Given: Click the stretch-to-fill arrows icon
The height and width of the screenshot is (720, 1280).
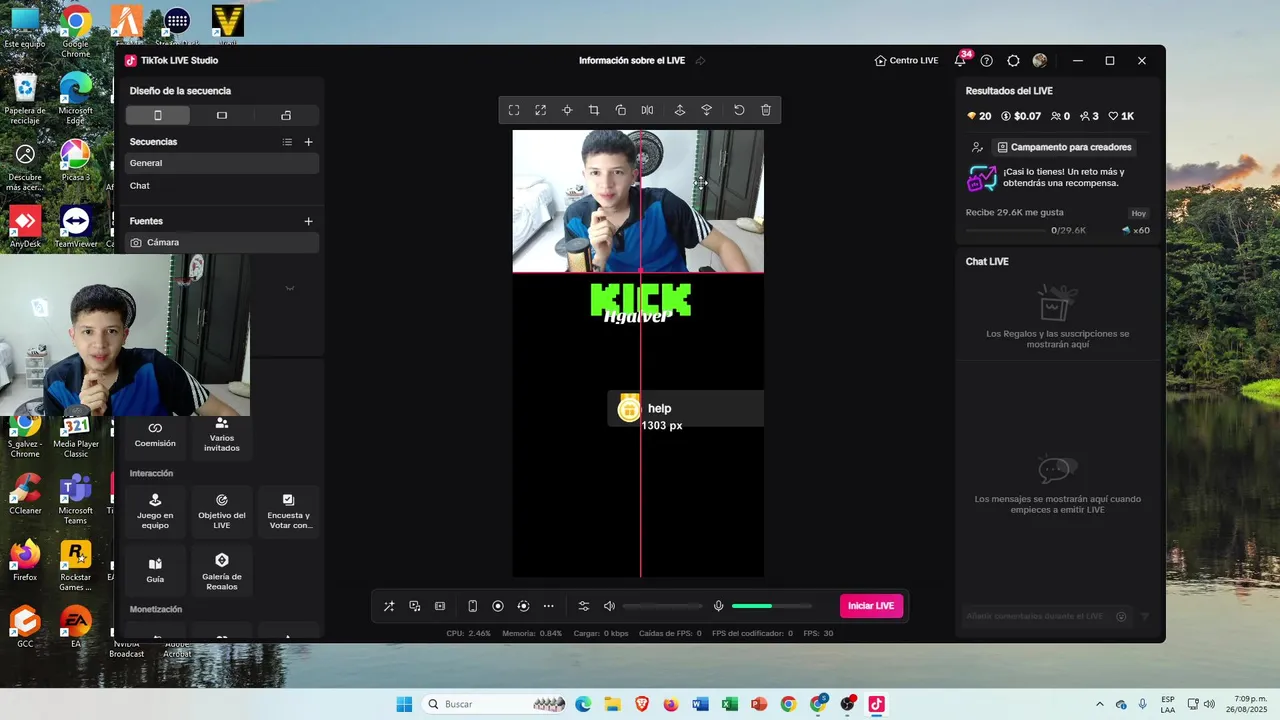Looking at the screenshot, I should click(541, 110).
